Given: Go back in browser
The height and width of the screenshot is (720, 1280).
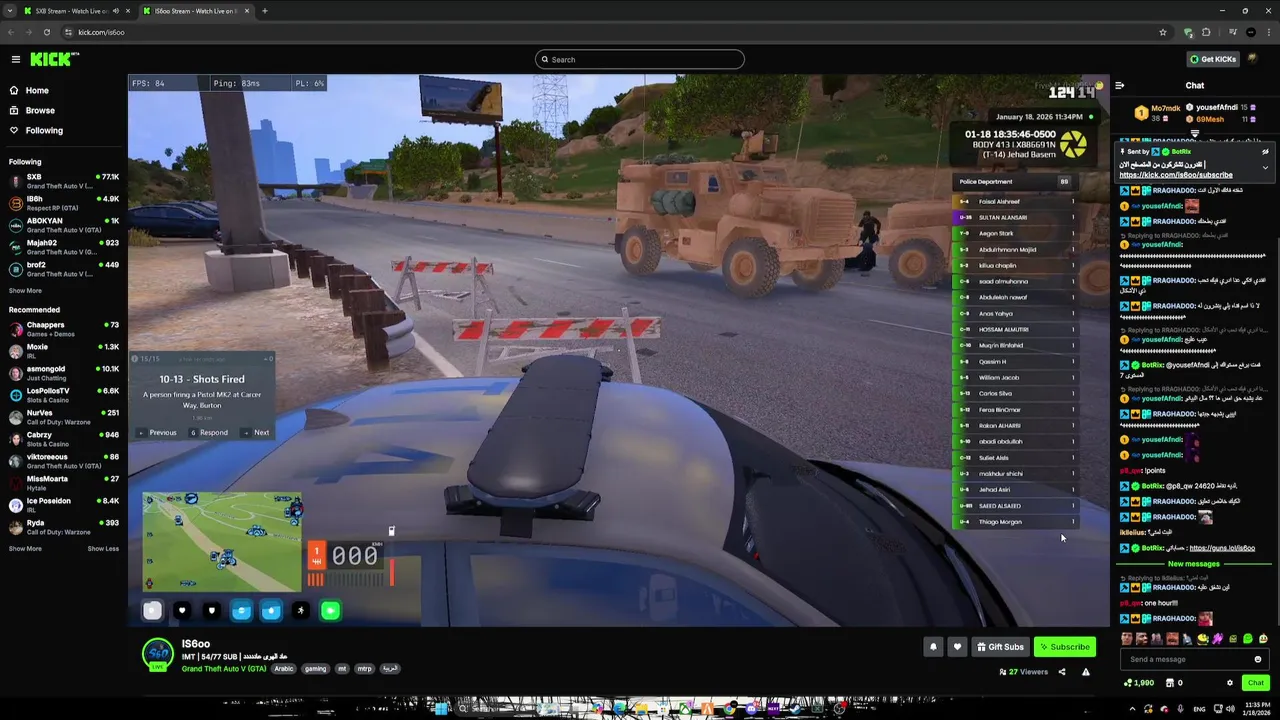Looking at the screenshot, I should pos(11,32).
